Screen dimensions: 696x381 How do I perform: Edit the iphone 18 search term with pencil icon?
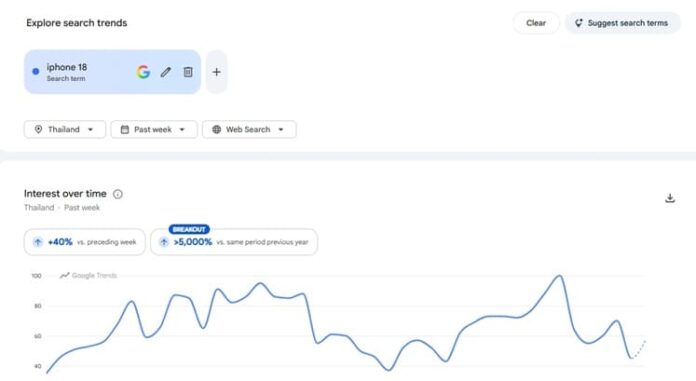click(166, 72)
